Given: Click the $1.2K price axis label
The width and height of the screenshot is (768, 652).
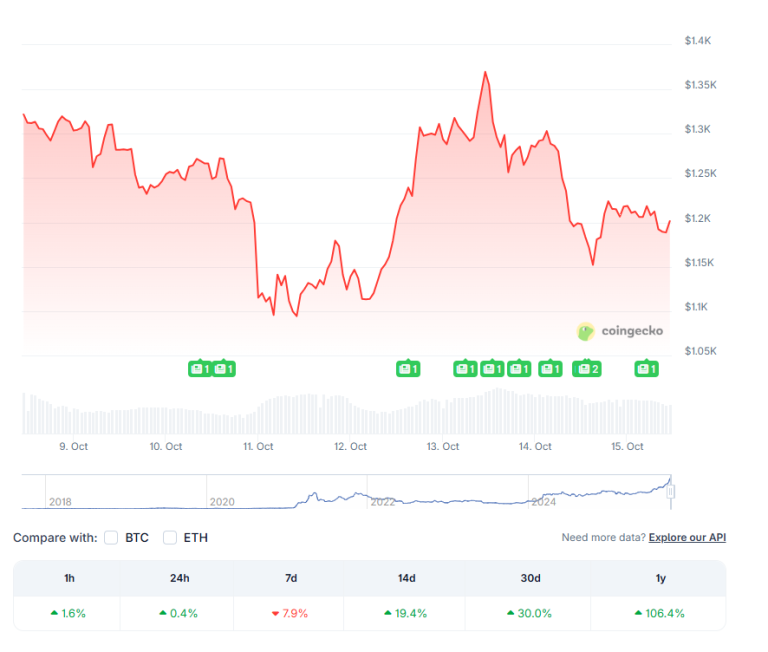Looking at the screenshot, I should (697, 218).
